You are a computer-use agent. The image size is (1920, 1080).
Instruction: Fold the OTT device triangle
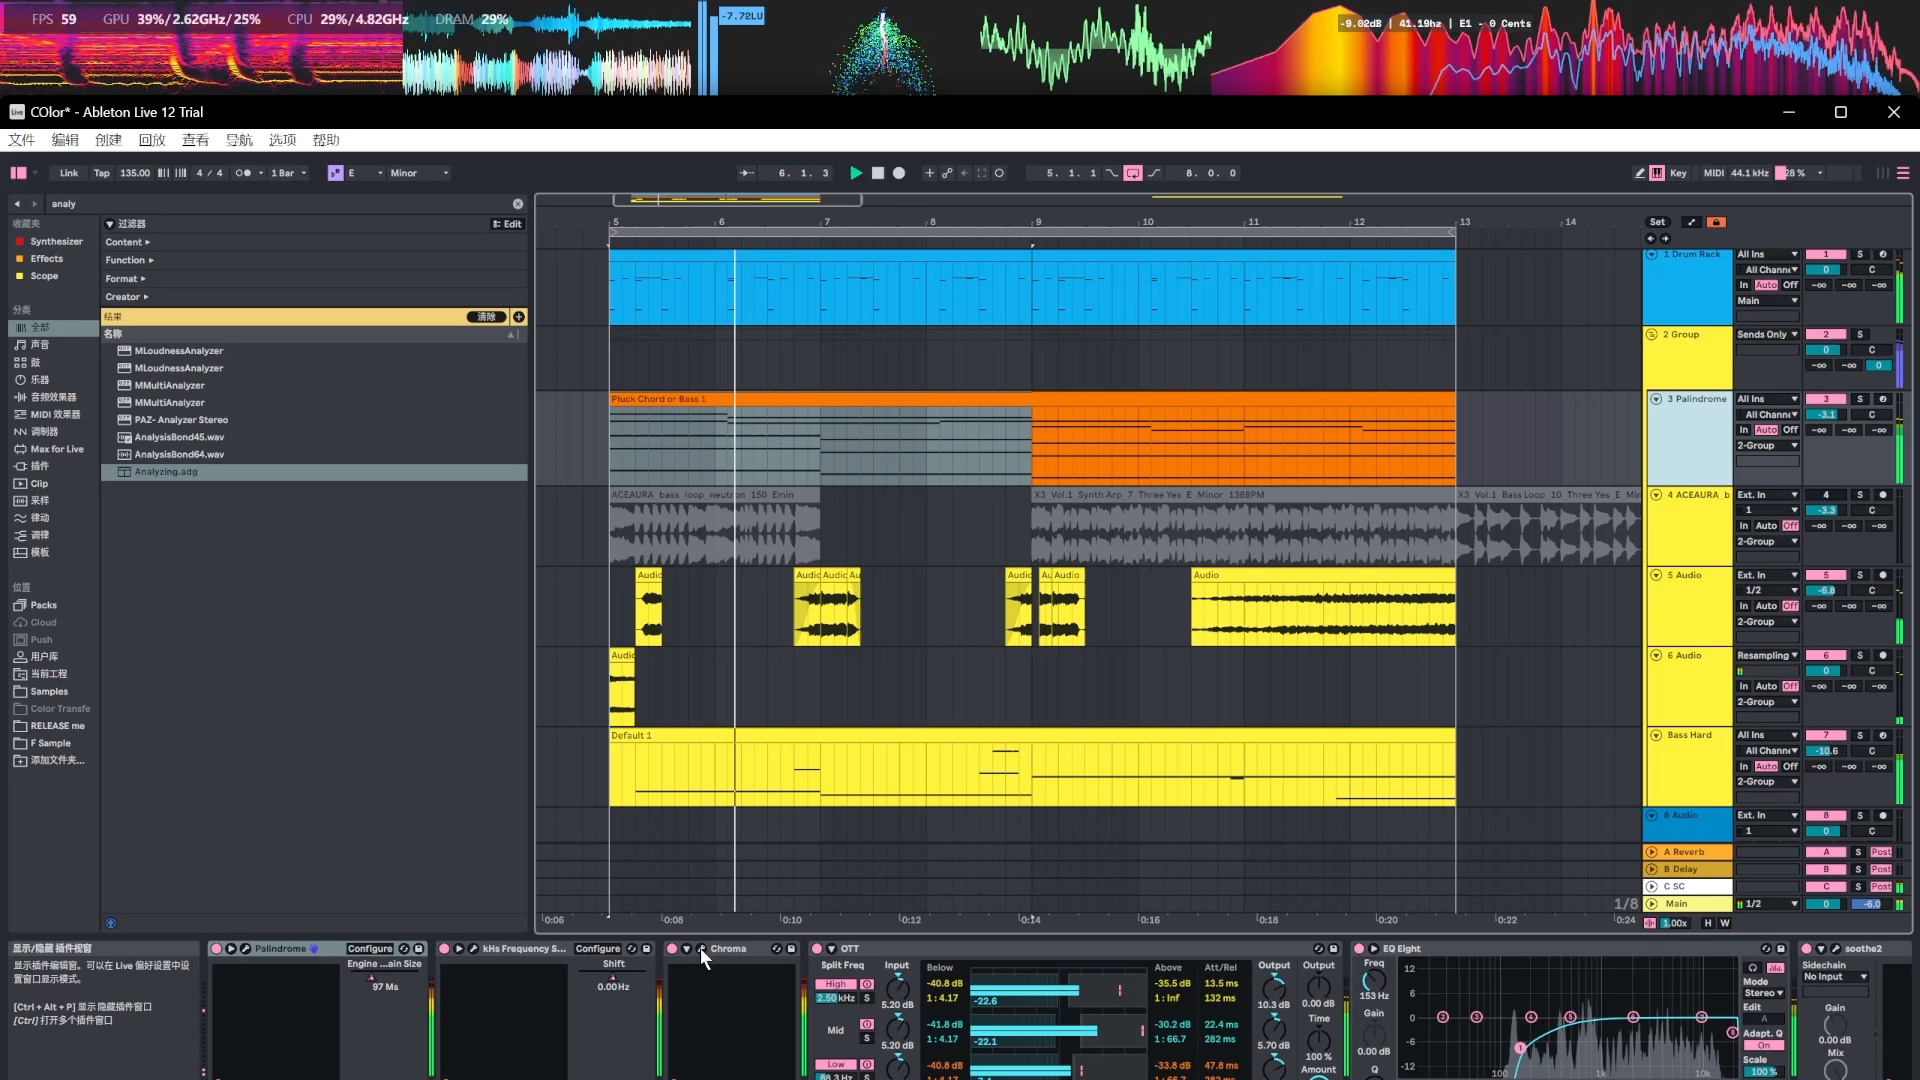pos(831,949)
